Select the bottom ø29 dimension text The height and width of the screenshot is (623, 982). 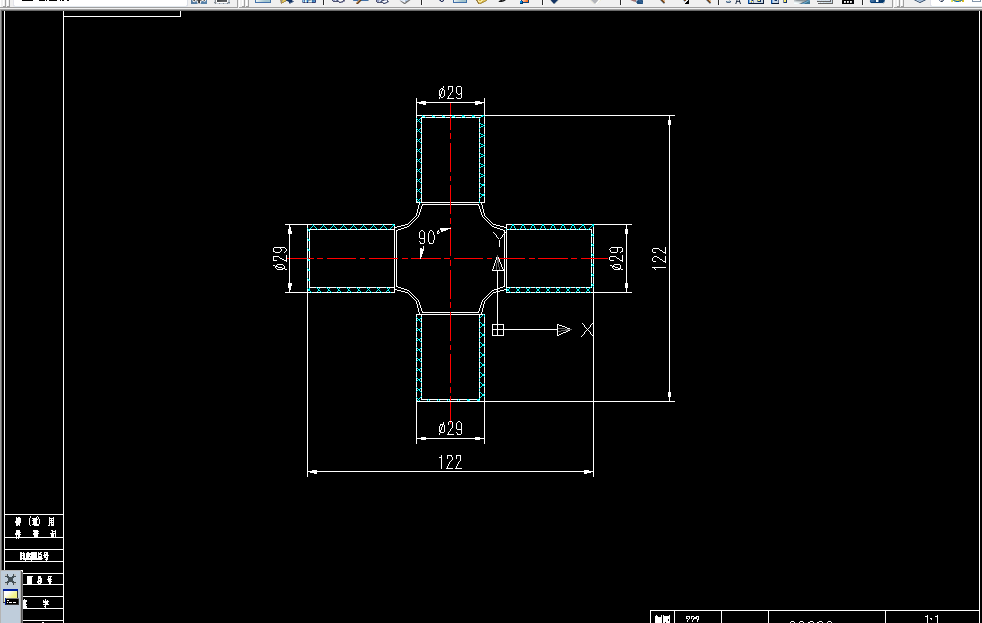pyautogui.click(x=450, y=428)
